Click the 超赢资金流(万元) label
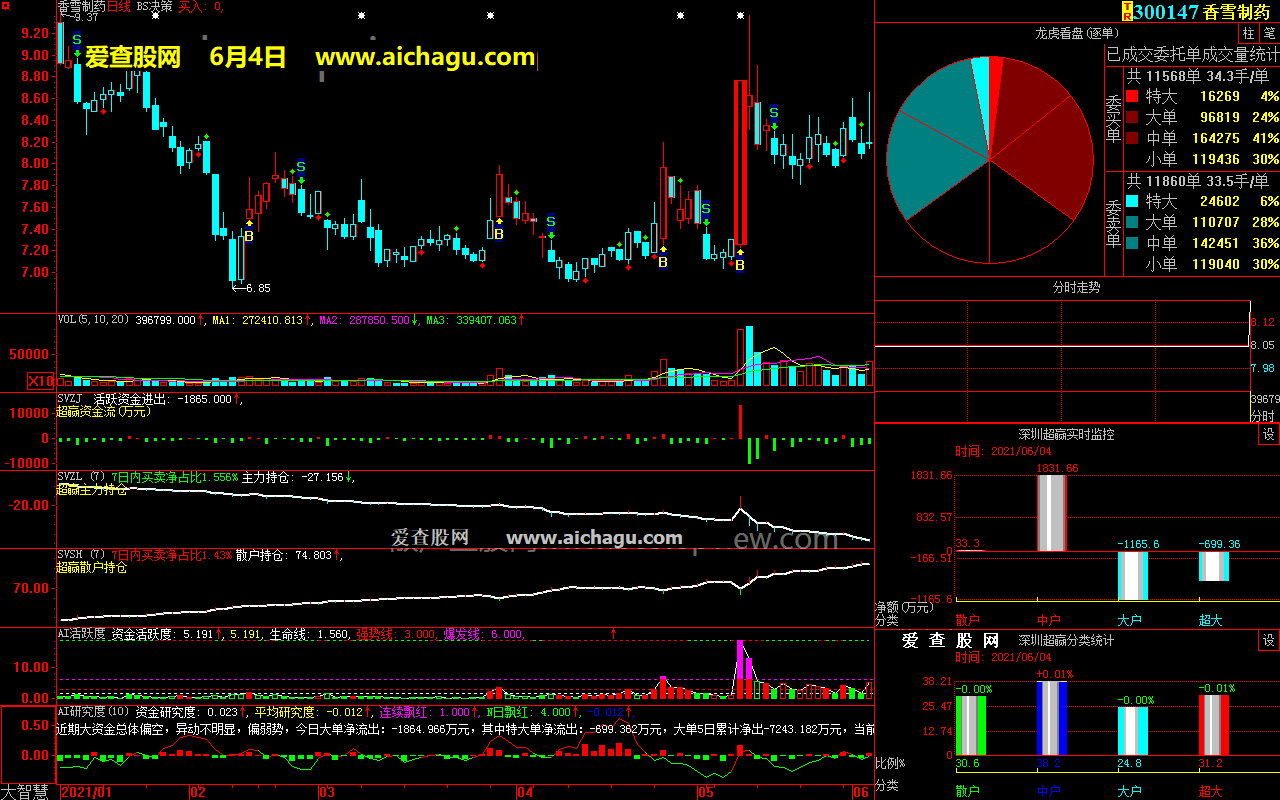1280x800 pixels. pyautogui.click(x=103, y=411)
